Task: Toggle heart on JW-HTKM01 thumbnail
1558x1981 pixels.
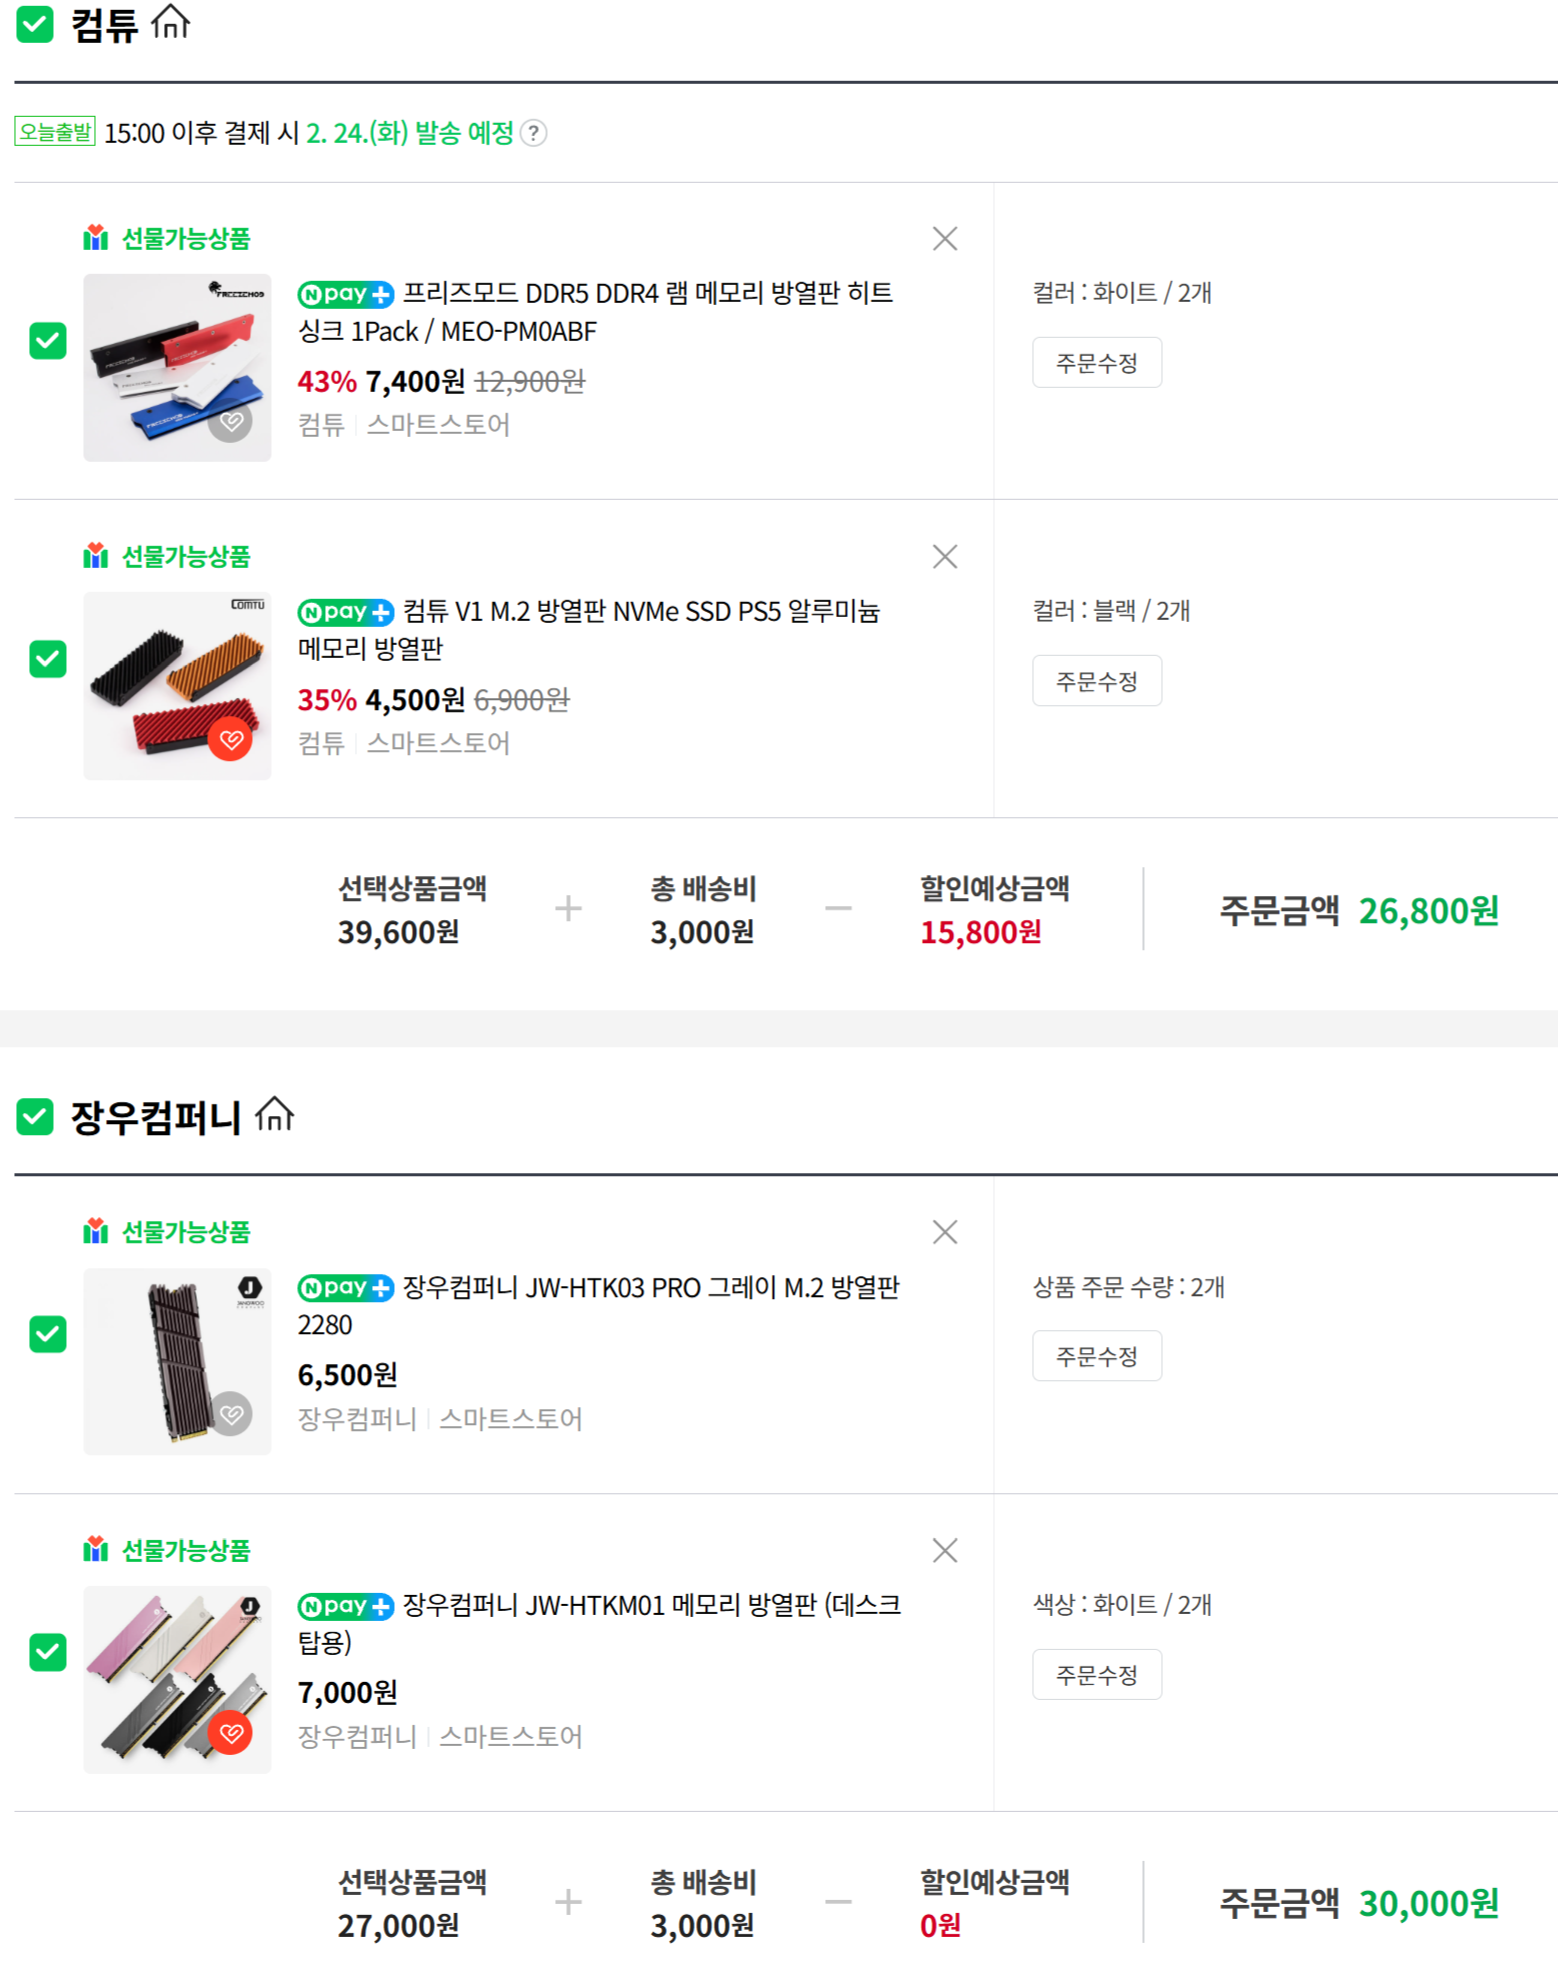Action: pyautogui.click(x=231, y=1733)
